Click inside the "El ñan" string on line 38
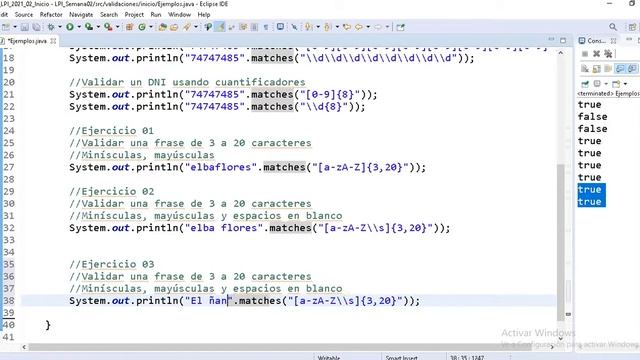 click(209, 301)
